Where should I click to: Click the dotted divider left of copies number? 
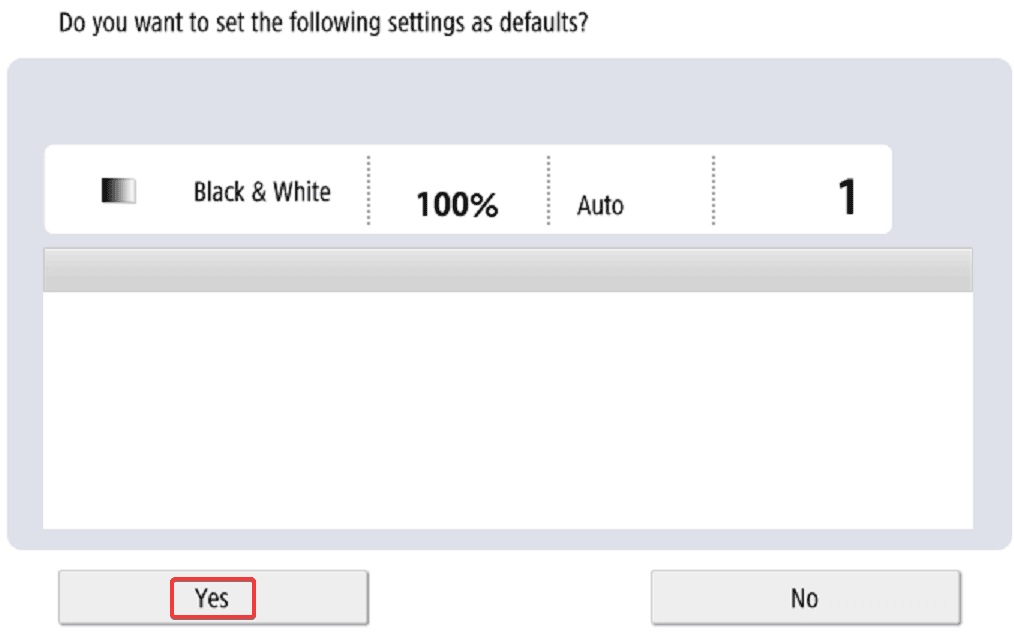click(713, 190)
